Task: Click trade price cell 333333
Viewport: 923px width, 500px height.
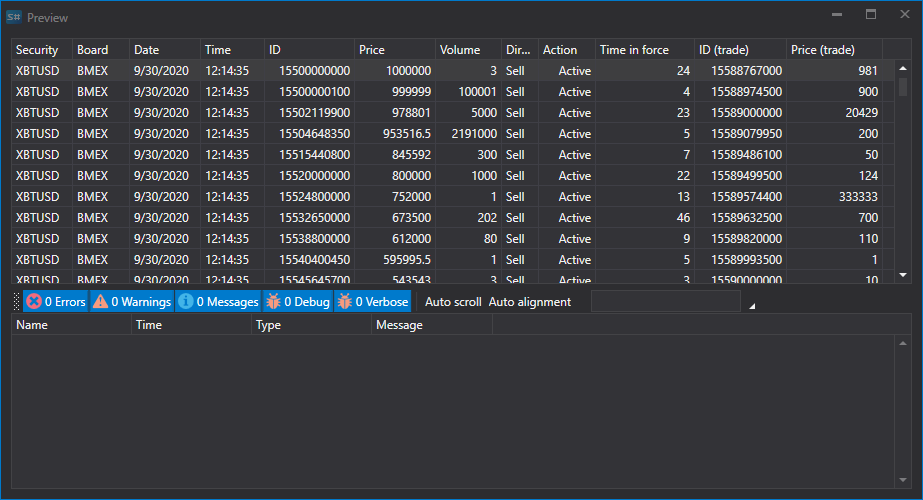Action: pos(835,197)
